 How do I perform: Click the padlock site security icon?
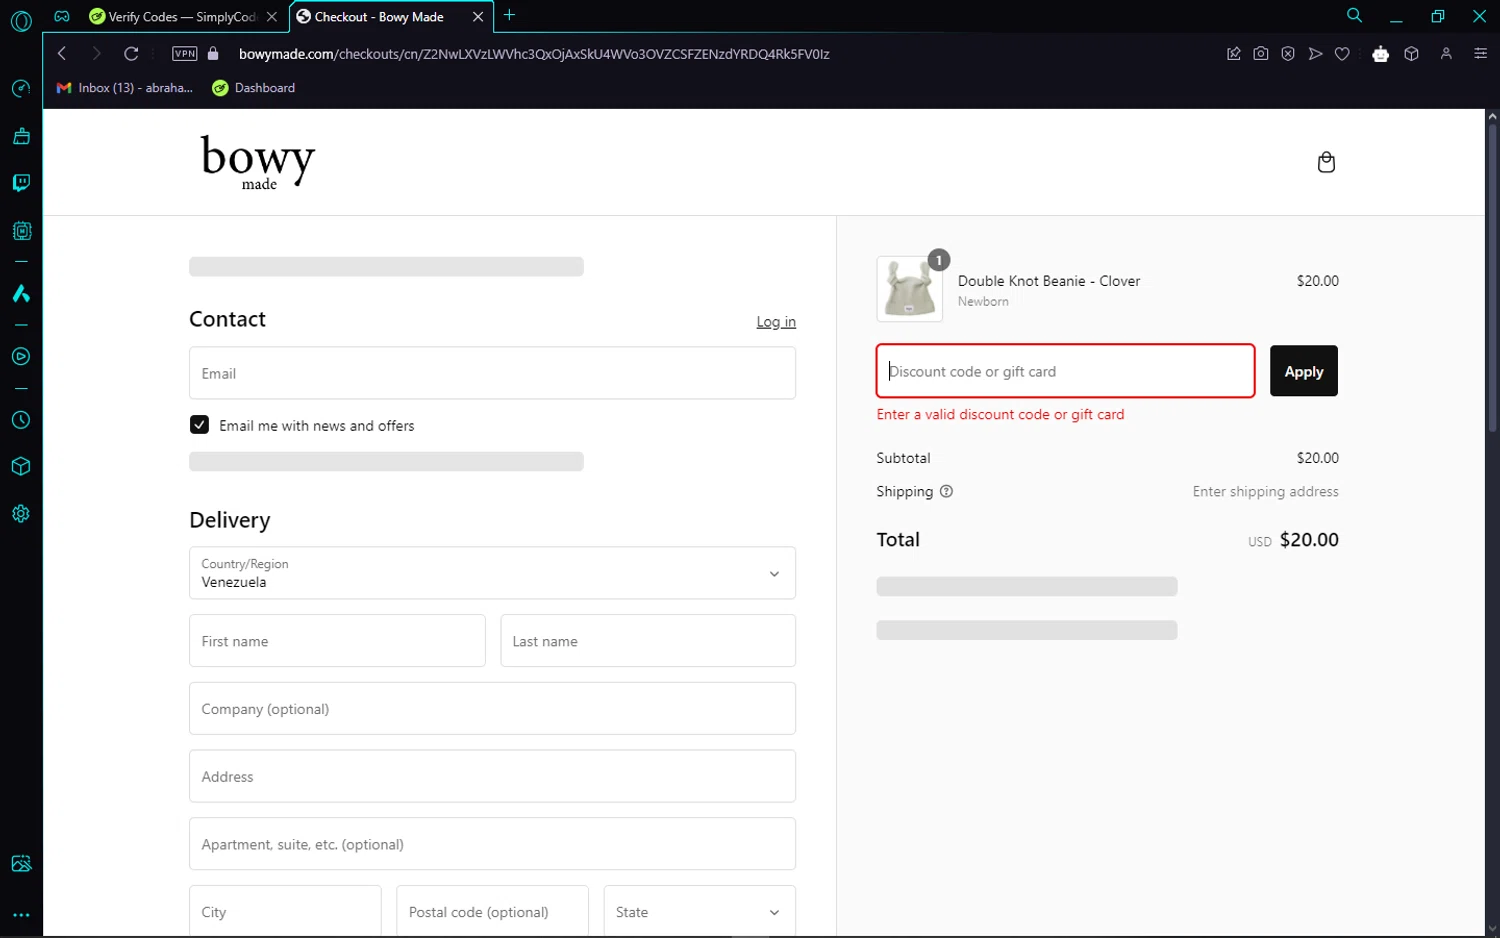coord(213,54)
